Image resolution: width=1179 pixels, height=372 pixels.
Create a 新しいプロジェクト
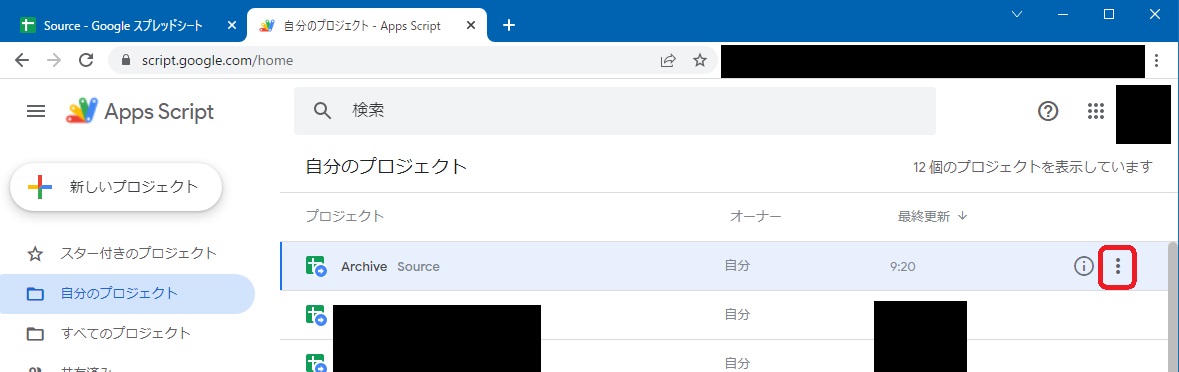click(x=116, y=187)
